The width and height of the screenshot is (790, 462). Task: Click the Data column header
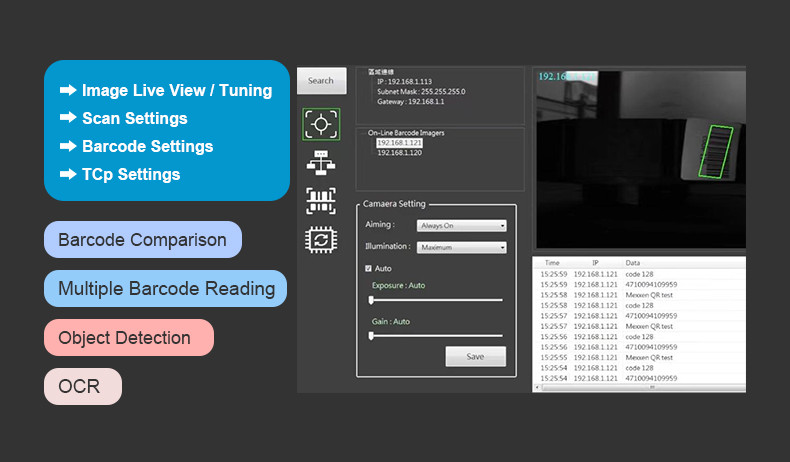tap(634, 262)
